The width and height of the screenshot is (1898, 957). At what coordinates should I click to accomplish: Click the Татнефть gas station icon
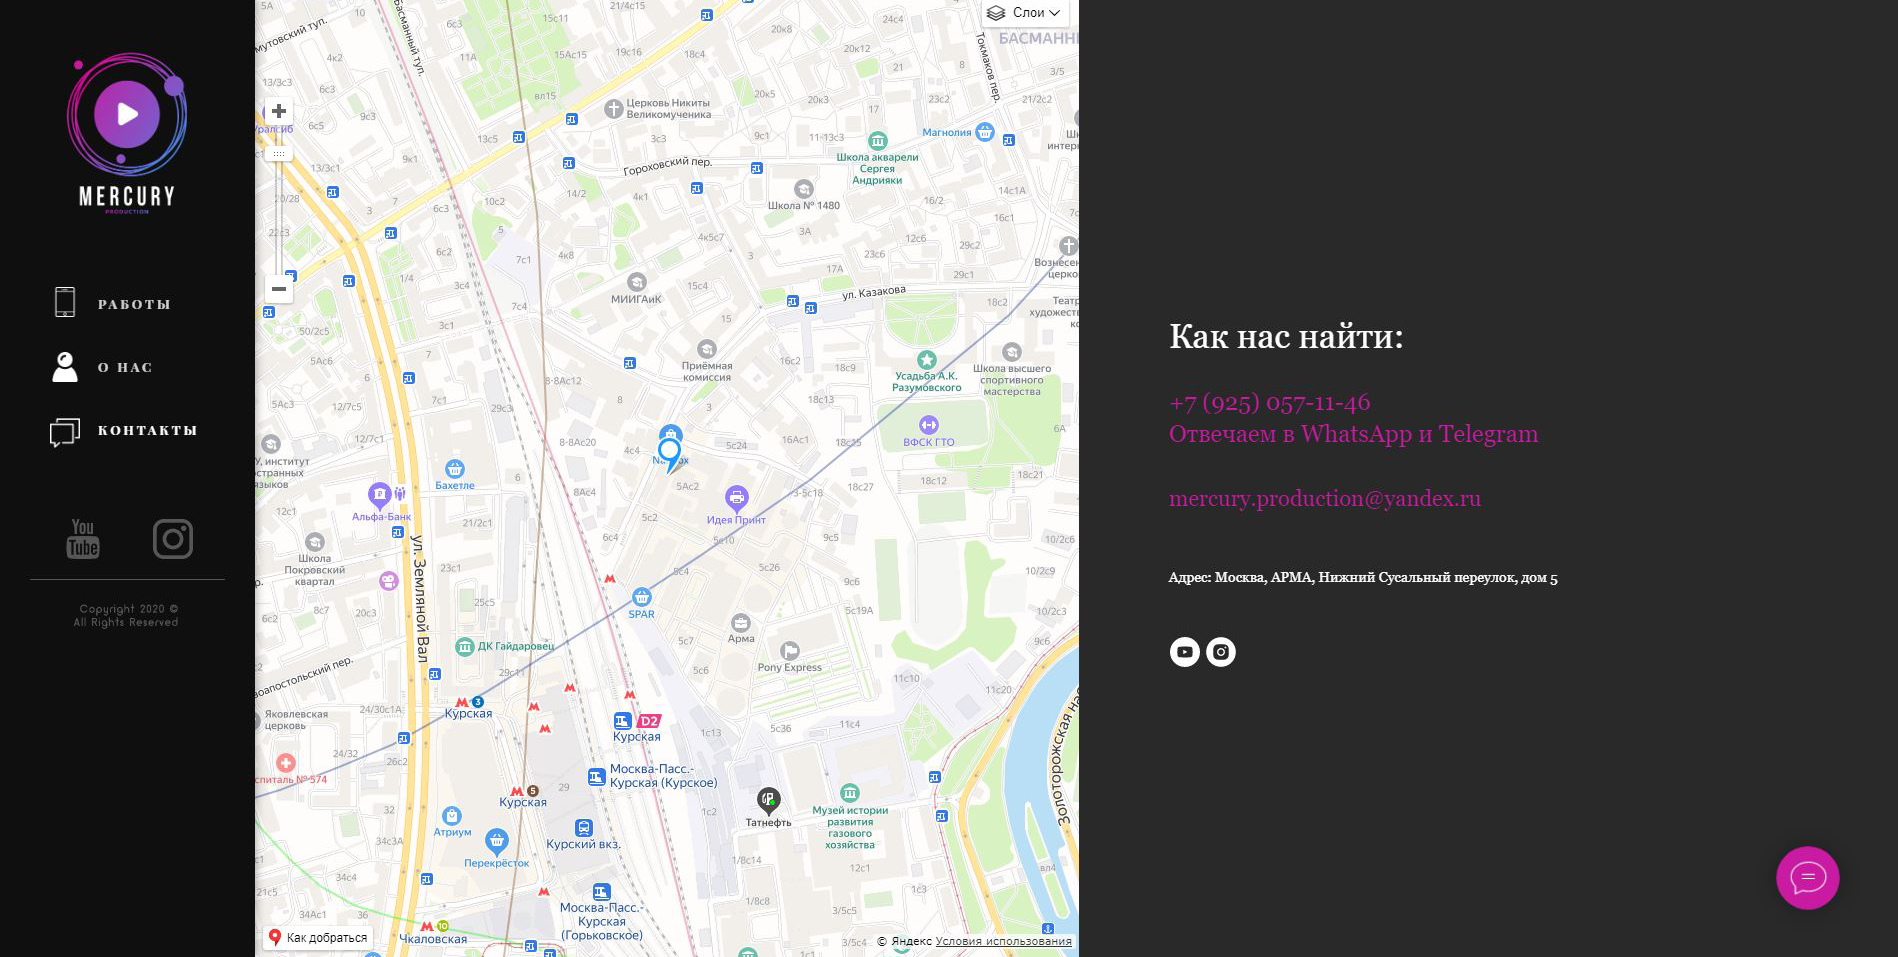tap(768, 800)
